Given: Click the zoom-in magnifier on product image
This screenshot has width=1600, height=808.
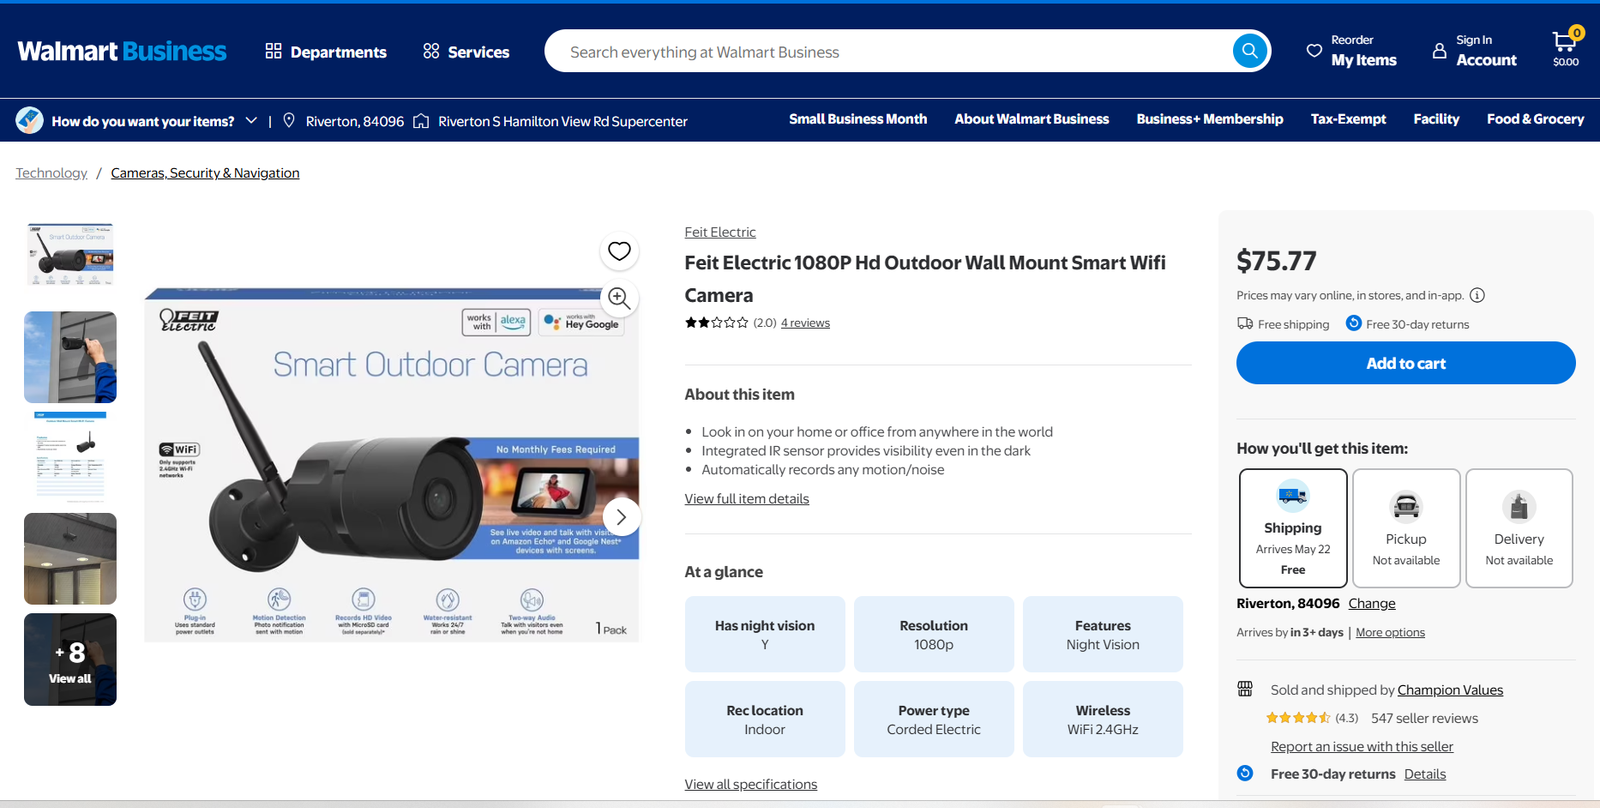Looking at the screenshot, I should [619, 298].
